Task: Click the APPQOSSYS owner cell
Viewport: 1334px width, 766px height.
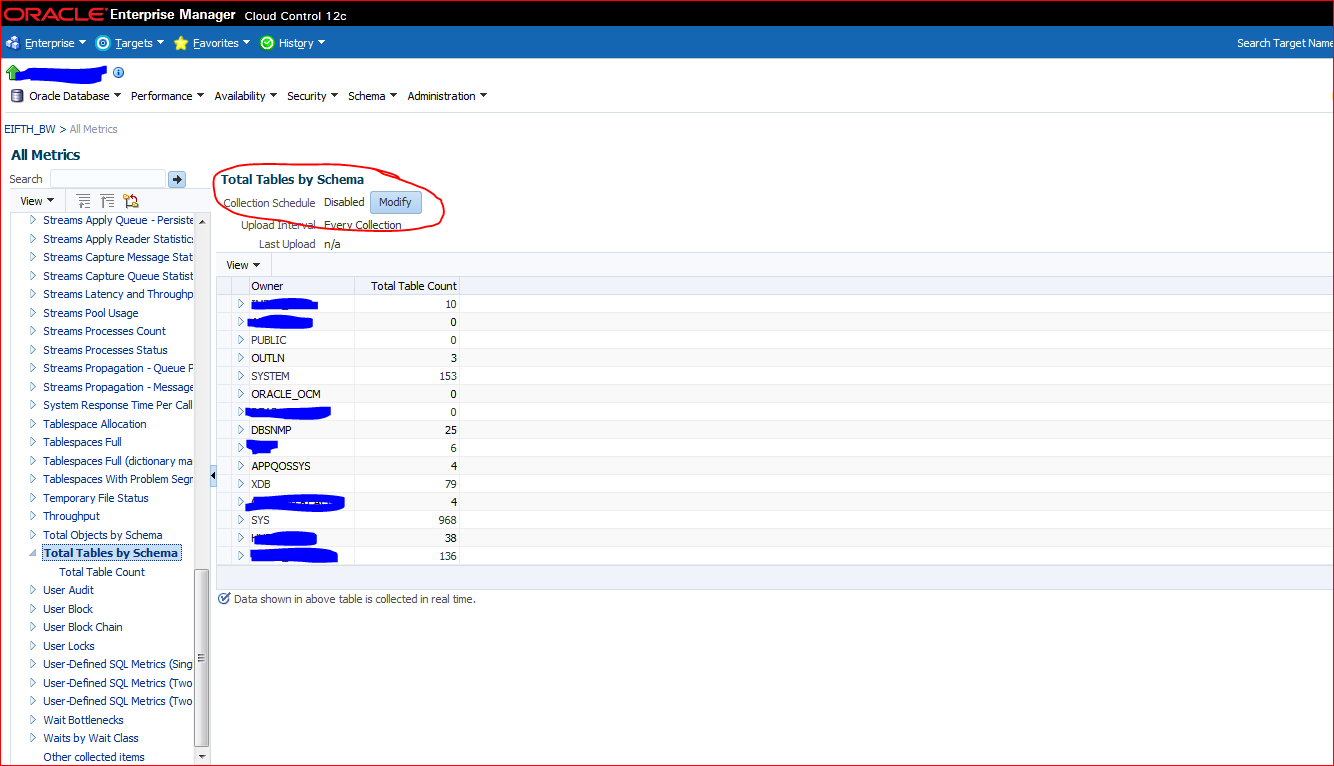Action: point(281,466)
